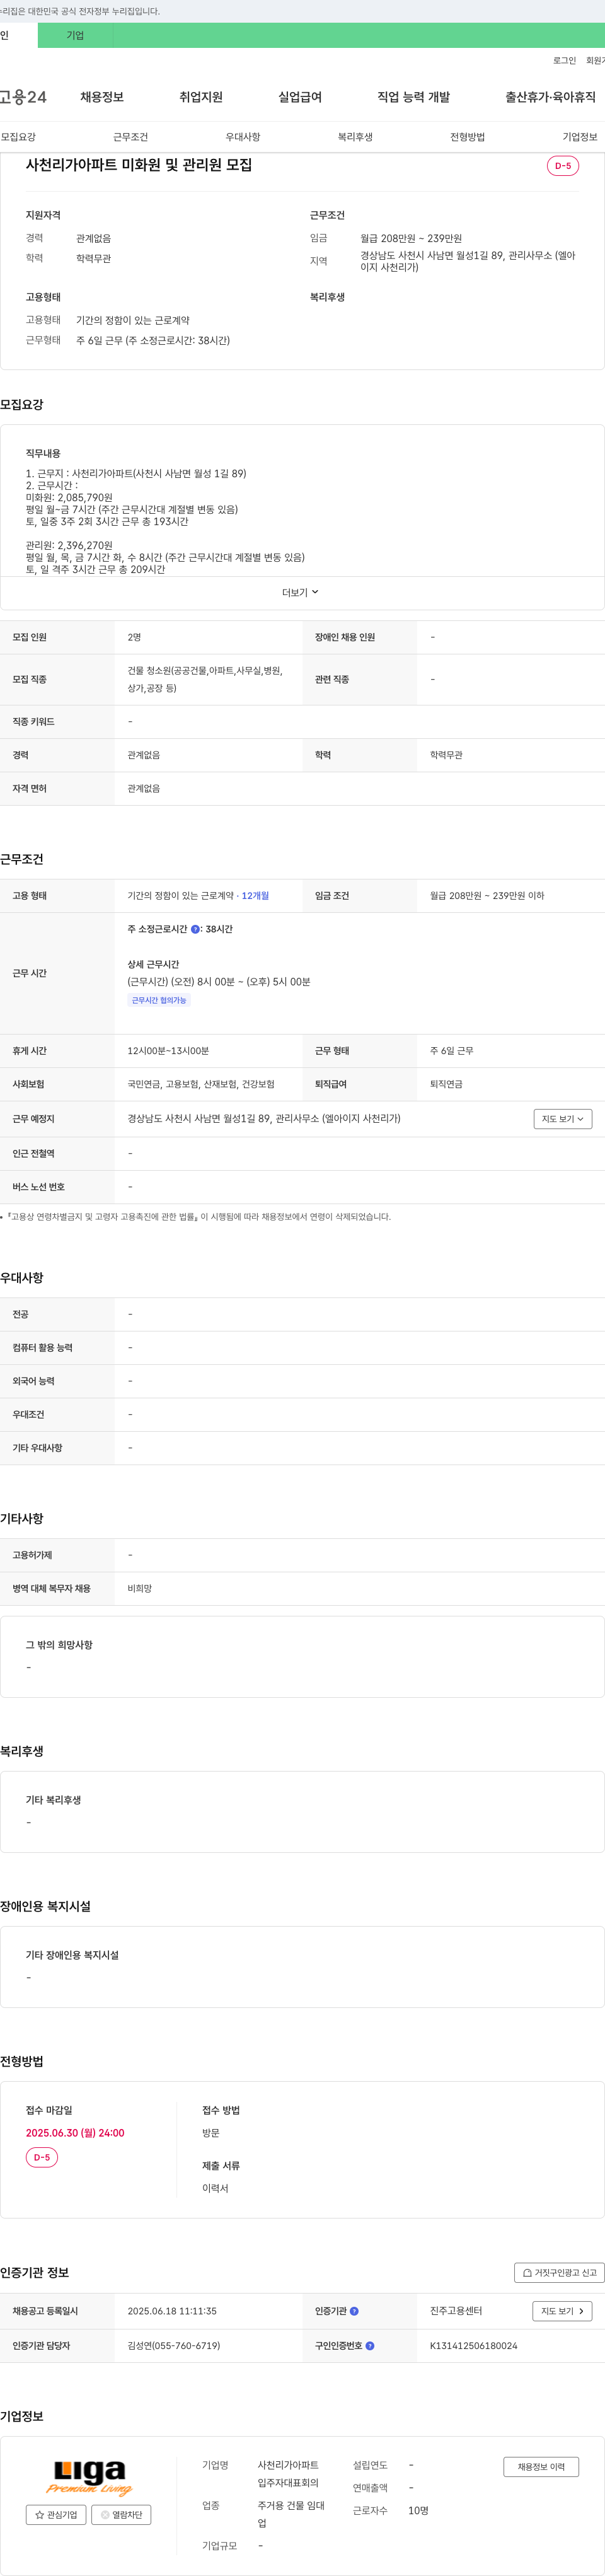Jump to 우대사항 section tab
The image size is (605, 2576).
[243, 137]
